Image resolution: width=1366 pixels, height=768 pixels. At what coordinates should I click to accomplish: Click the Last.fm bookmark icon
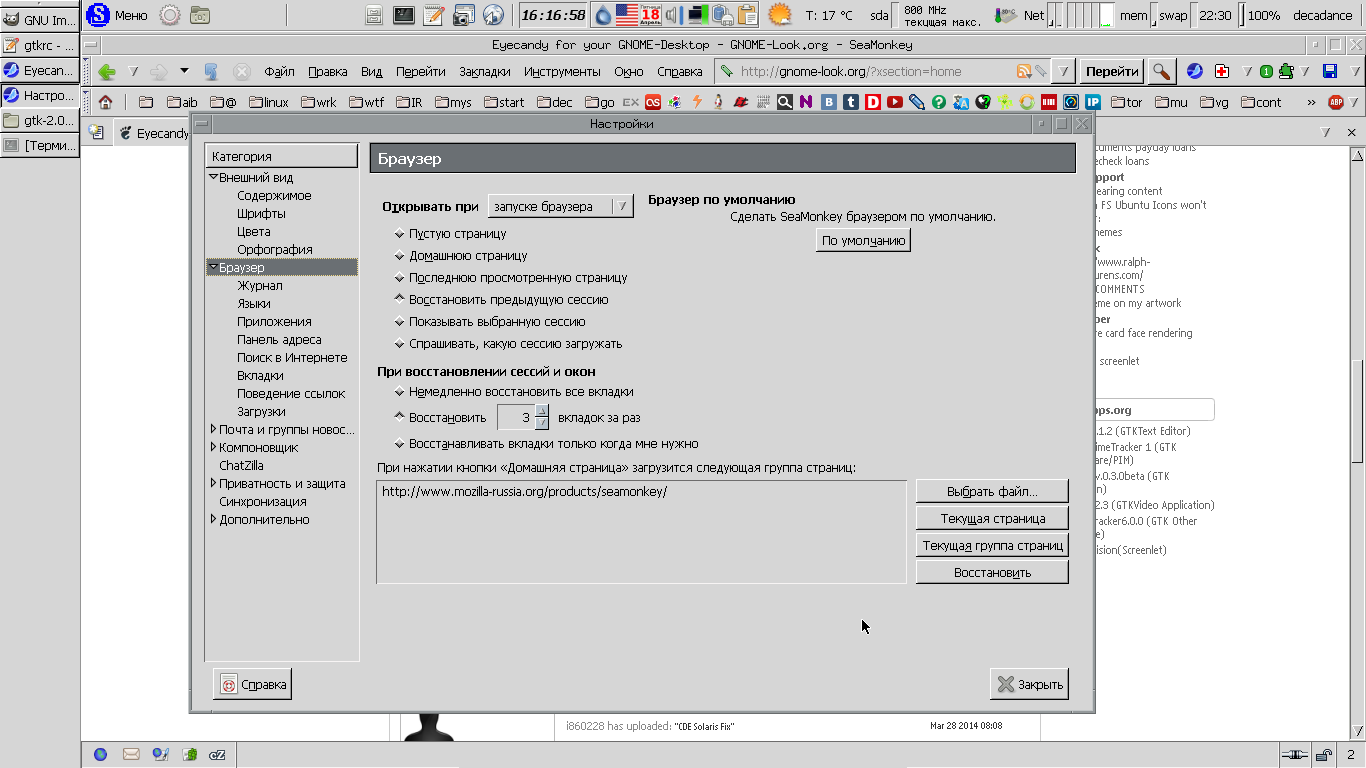[x=652, y=102]
